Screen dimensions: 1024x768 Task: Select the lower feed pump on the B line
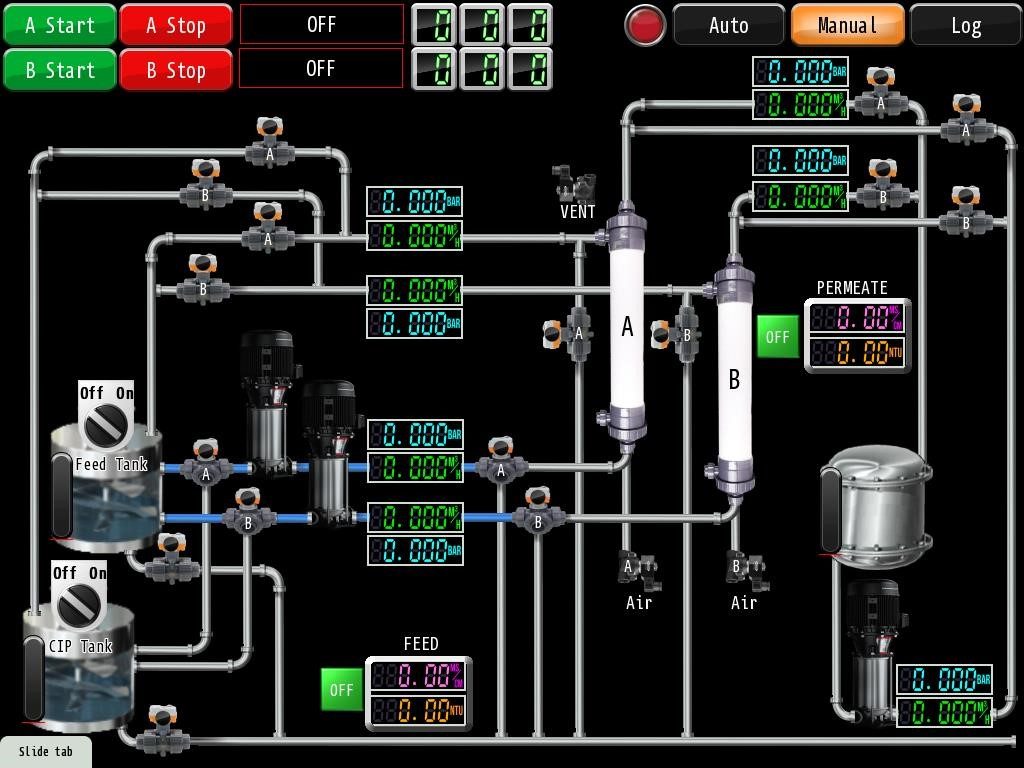[x=330, y=453]
